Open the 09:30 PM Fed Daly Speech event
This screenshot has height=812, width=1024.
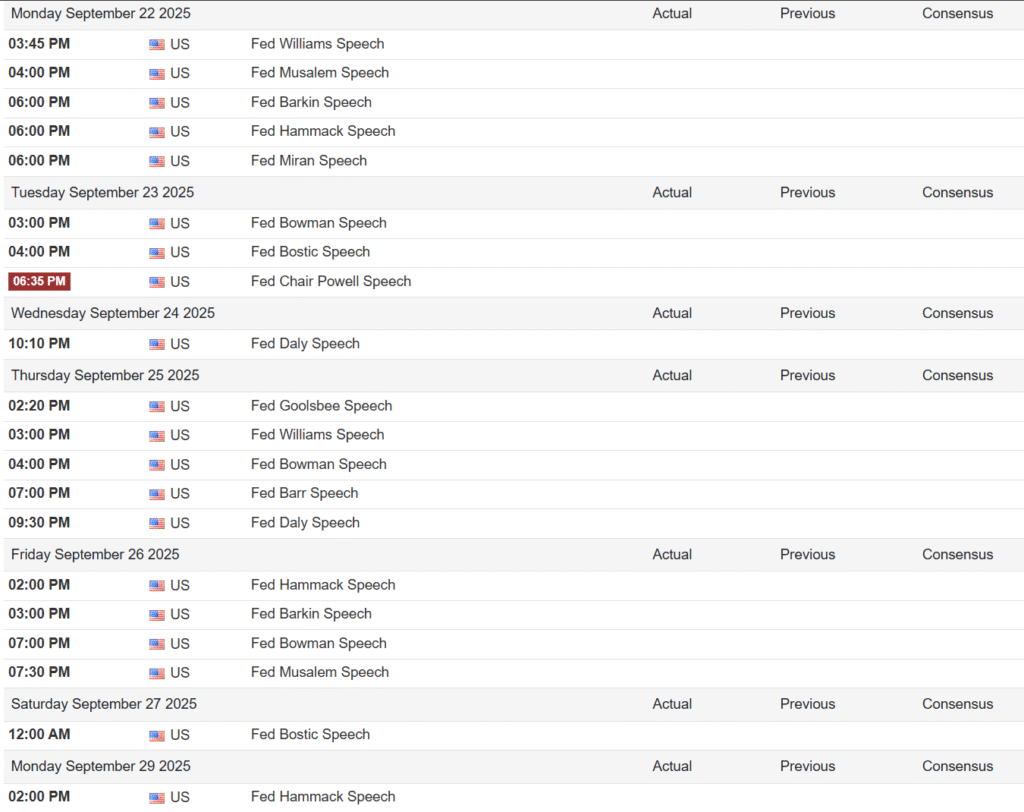click(305, 522)
